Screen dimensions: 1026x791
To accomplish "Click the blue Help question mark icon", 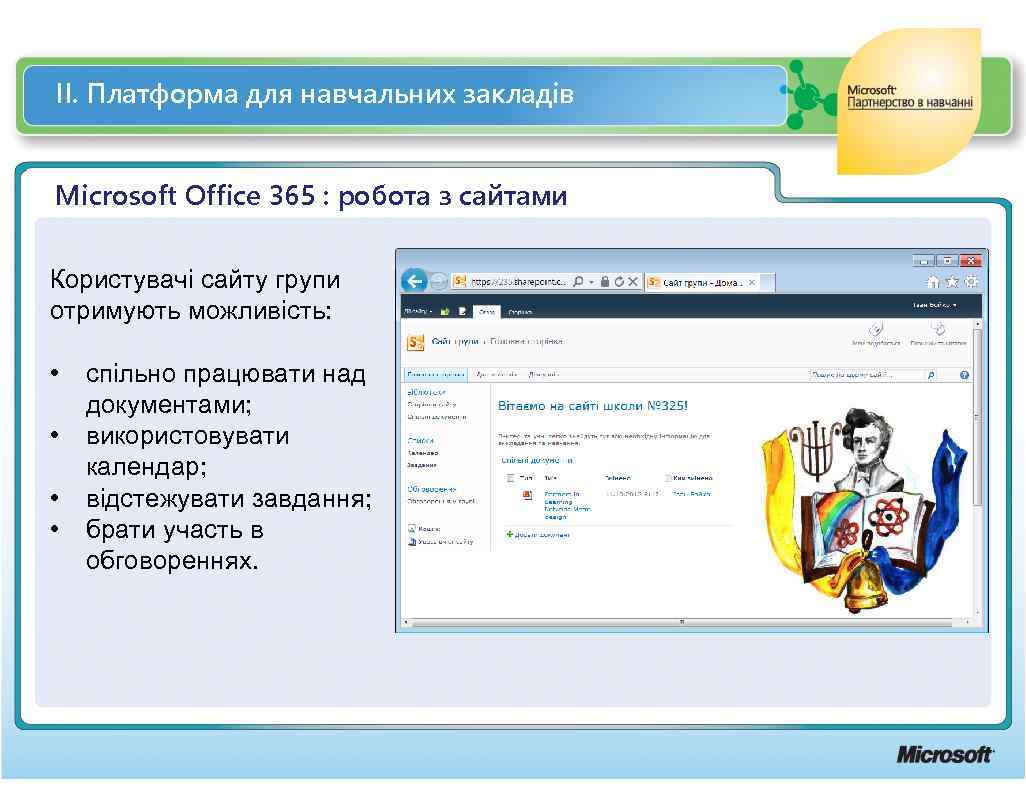I will coord(964,375).
